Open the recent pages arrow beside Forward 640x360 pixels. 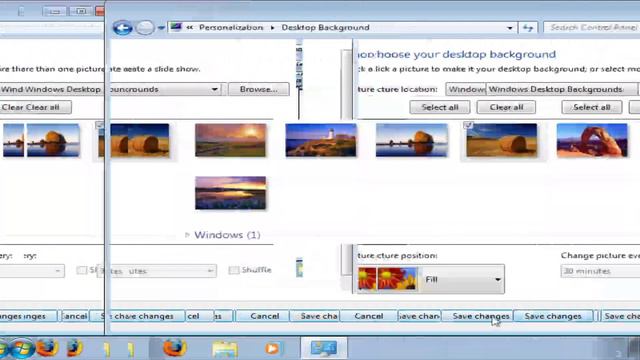pyautogui.click(x=161, y=28)
